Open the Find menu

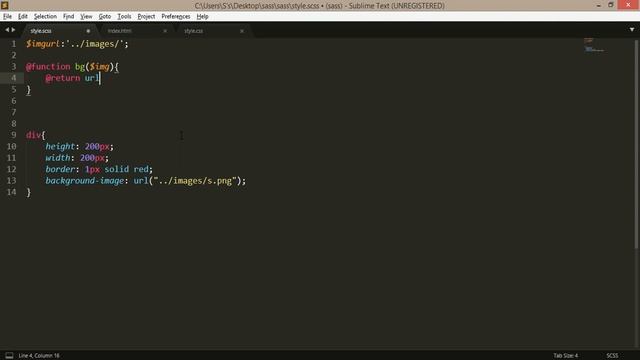[68, 16]
